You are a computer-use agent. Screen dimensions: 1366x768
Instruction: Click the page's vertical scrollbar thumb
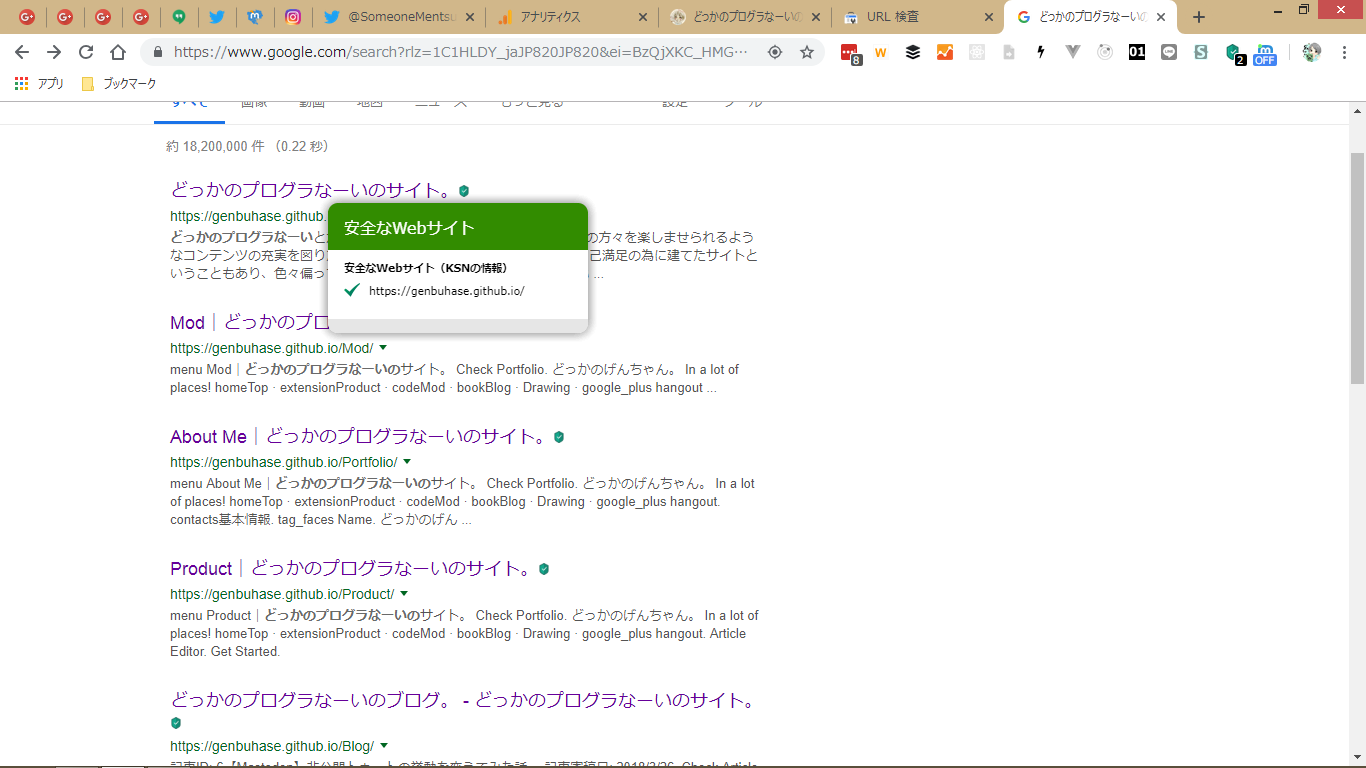[x=1357, y=268]
